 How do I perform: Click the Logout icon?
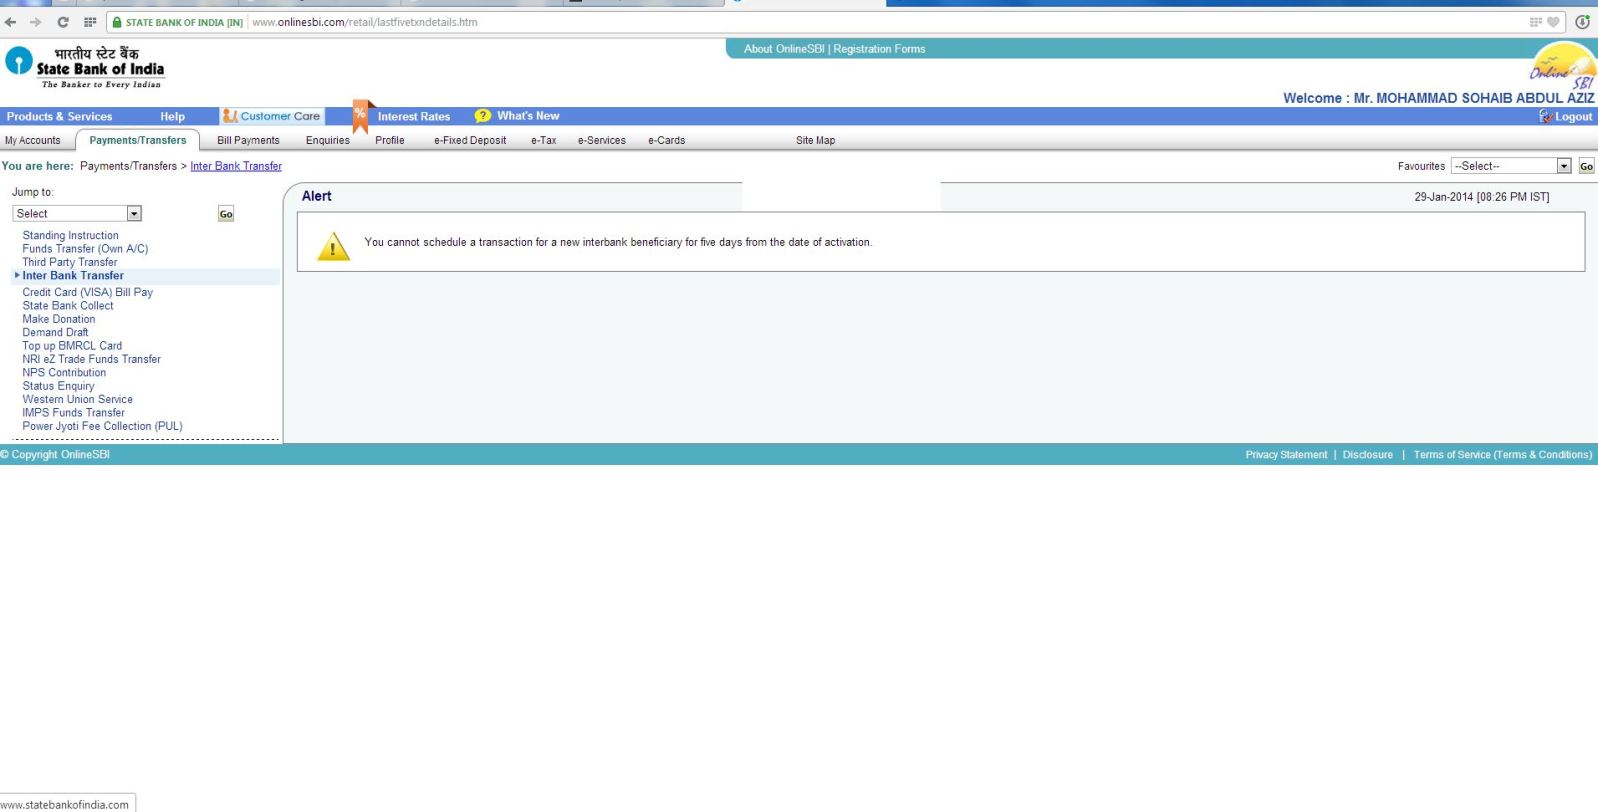click(x=1546, y=117)
